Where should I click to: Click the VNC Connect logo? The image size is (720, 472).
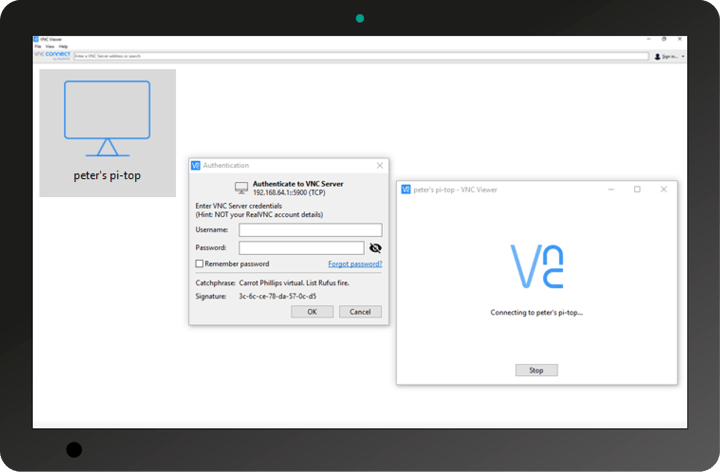53,56
